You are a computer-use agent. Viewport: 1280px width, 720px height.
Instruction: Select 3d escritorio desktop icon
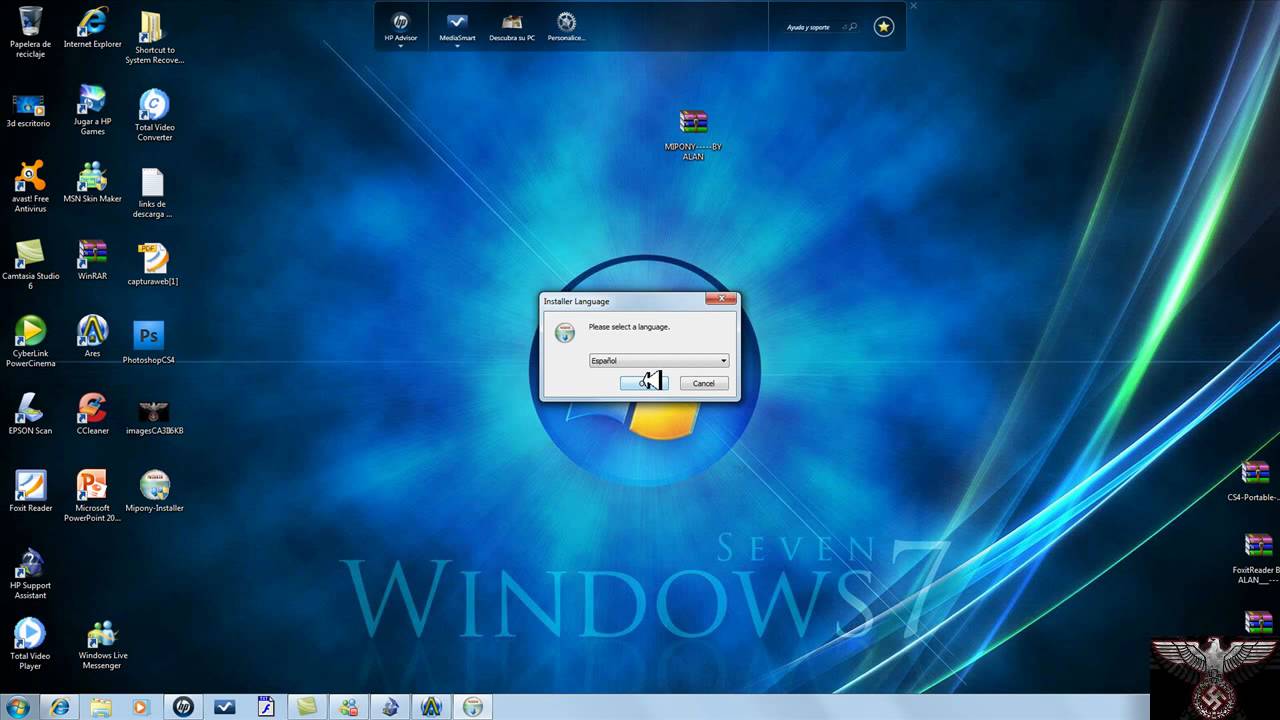pos(28,110)
